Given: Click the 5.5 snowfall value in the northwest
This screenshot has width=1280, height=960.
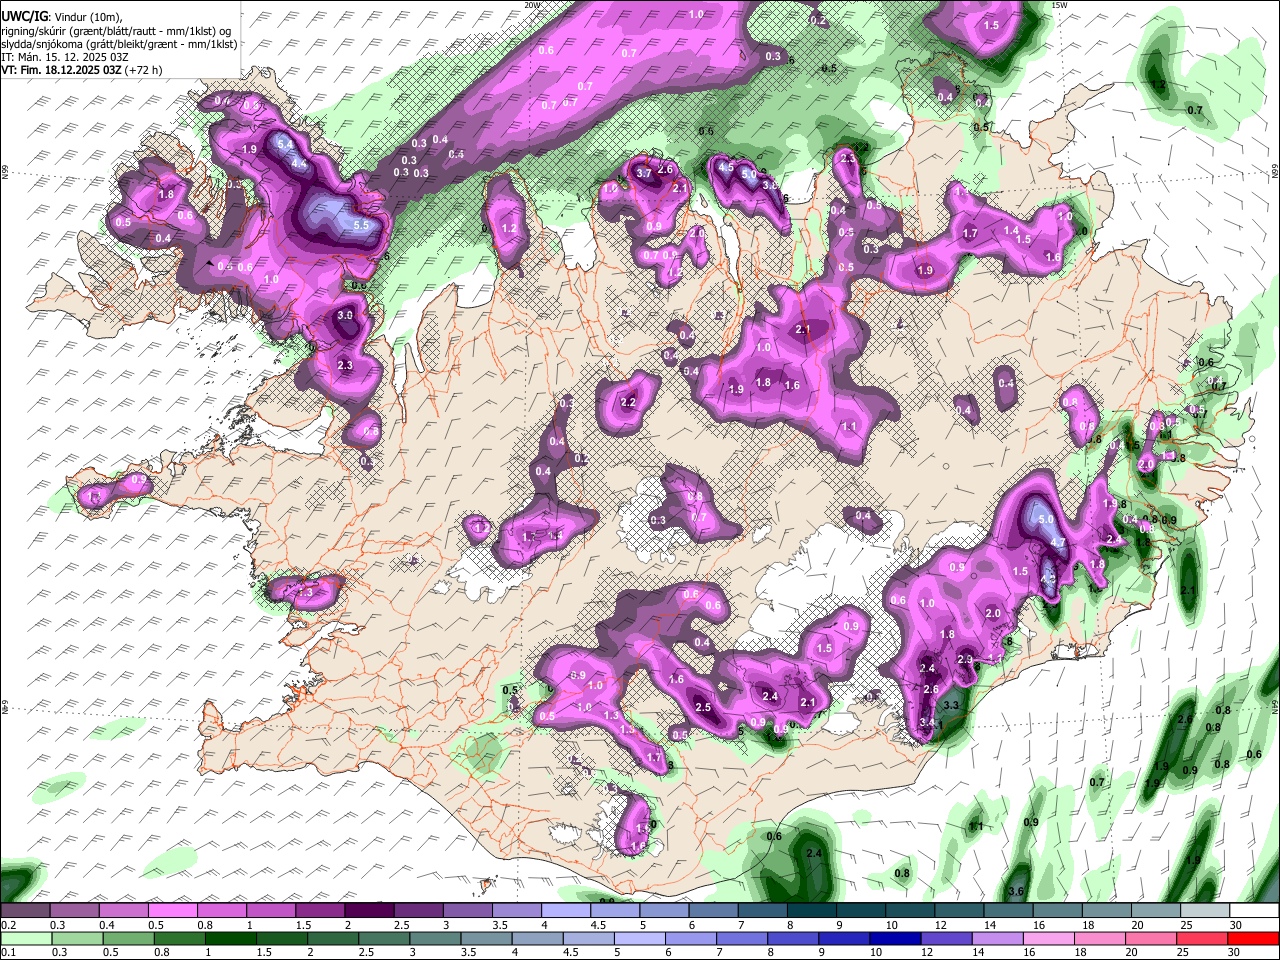Looking at the screenshot, I should pos(362,226).
